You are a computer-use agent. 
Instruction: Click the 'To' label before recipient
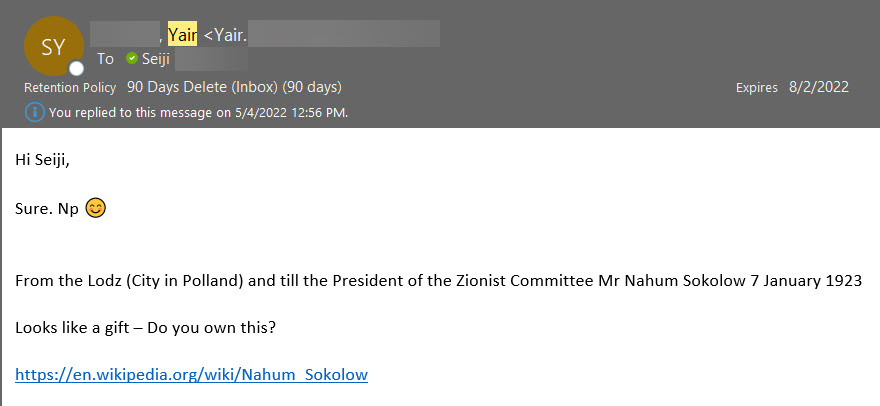pyautogui.click(x=105, y=59)
